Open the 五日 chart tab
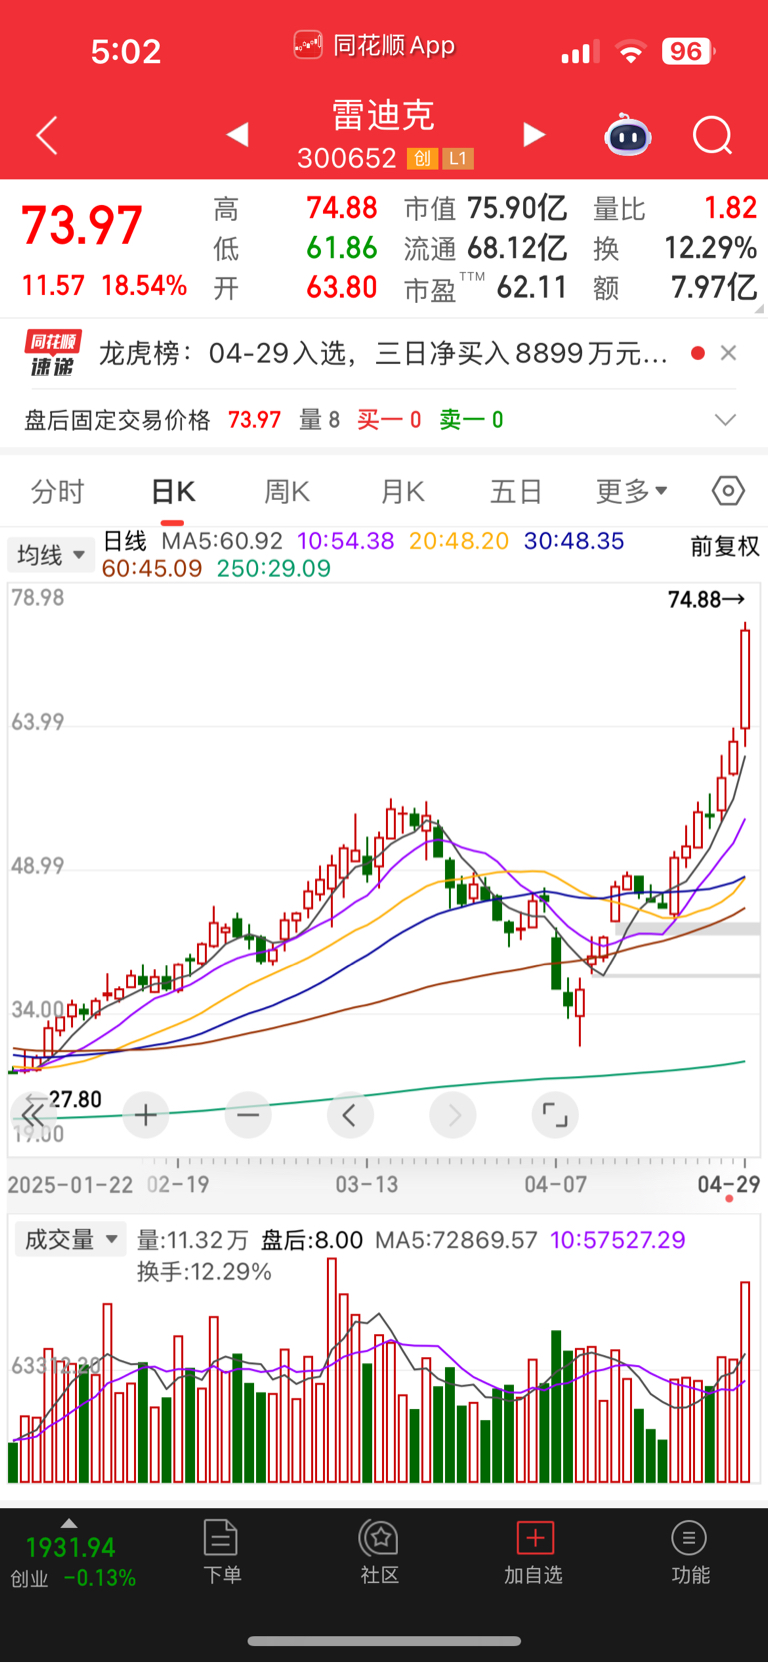The image size is (768, 1663). point(516,491)
